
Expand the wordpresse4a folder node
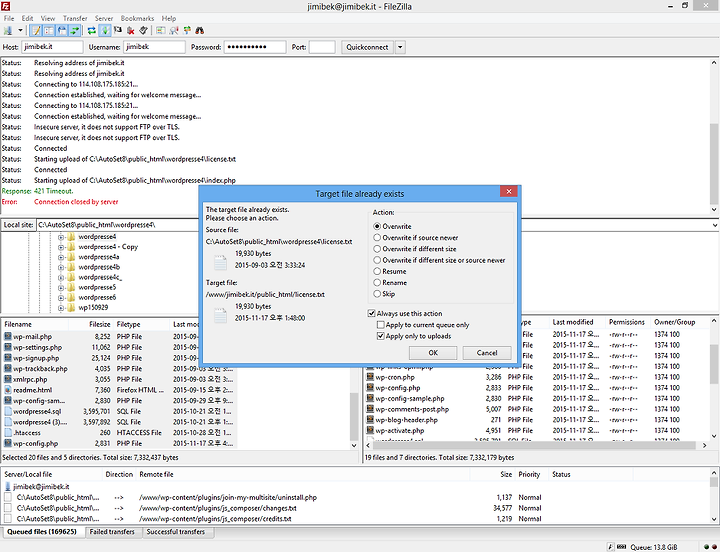pyautogui.click(x=61, y=257)
